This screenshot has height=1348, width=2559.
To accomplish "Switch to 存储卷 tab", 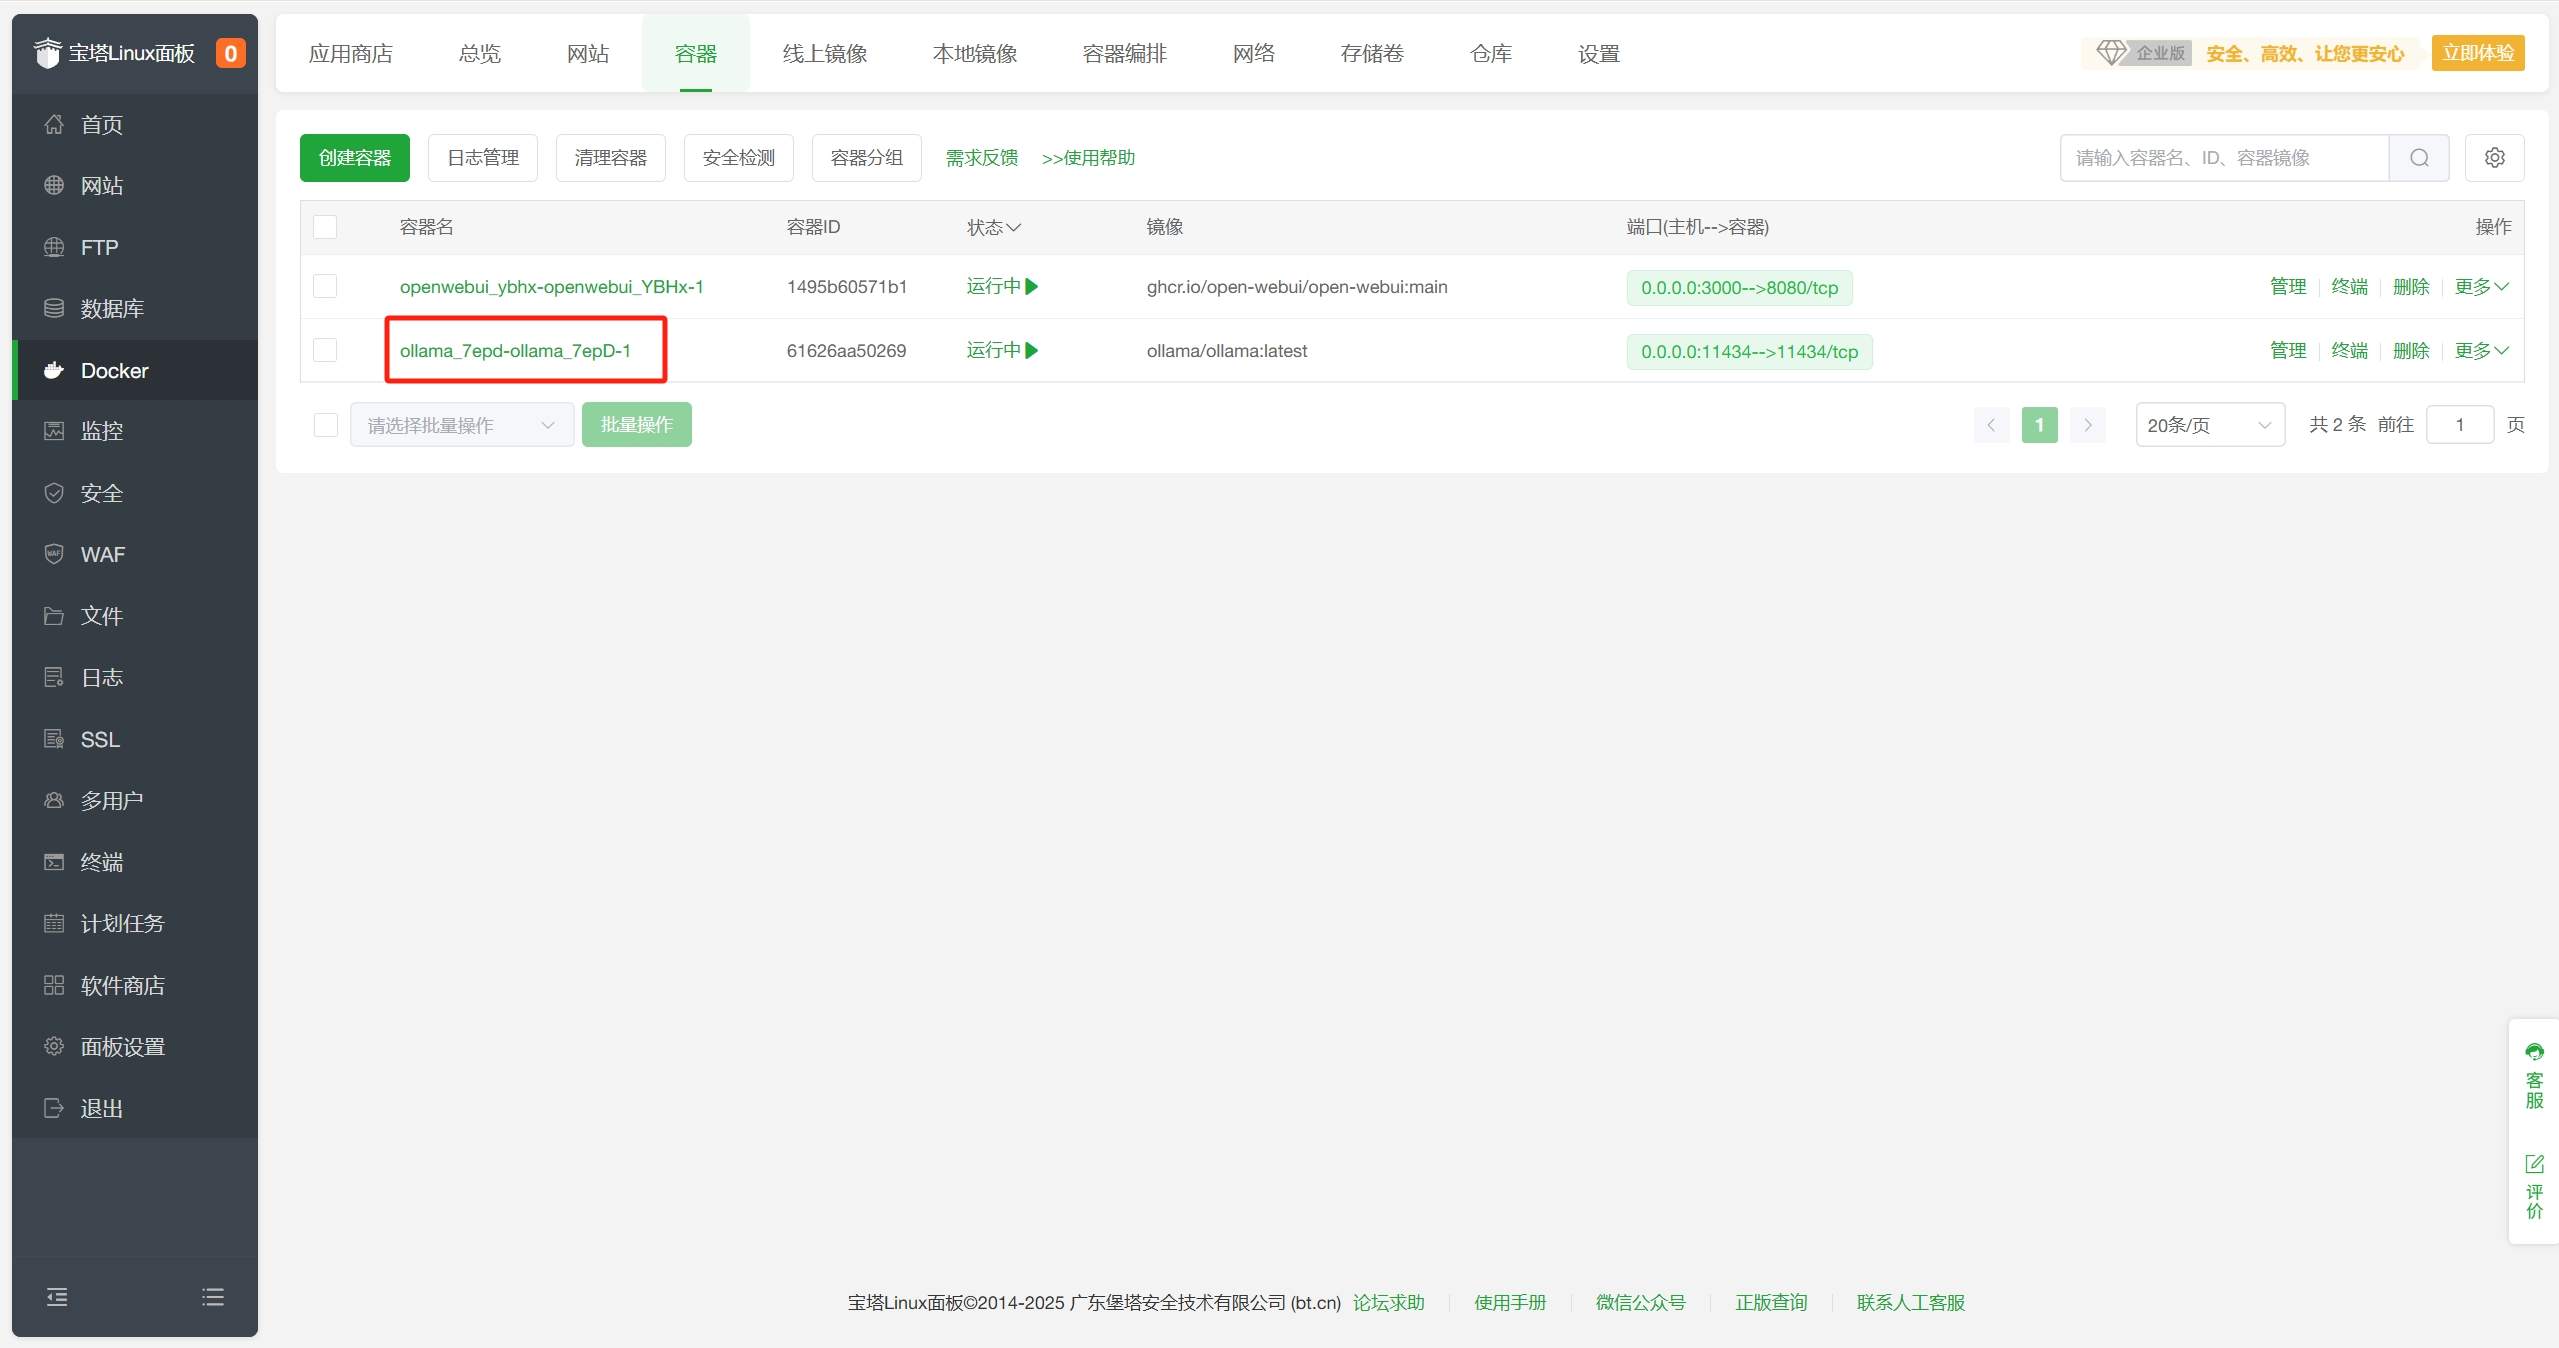I will tap(1372, 54).
